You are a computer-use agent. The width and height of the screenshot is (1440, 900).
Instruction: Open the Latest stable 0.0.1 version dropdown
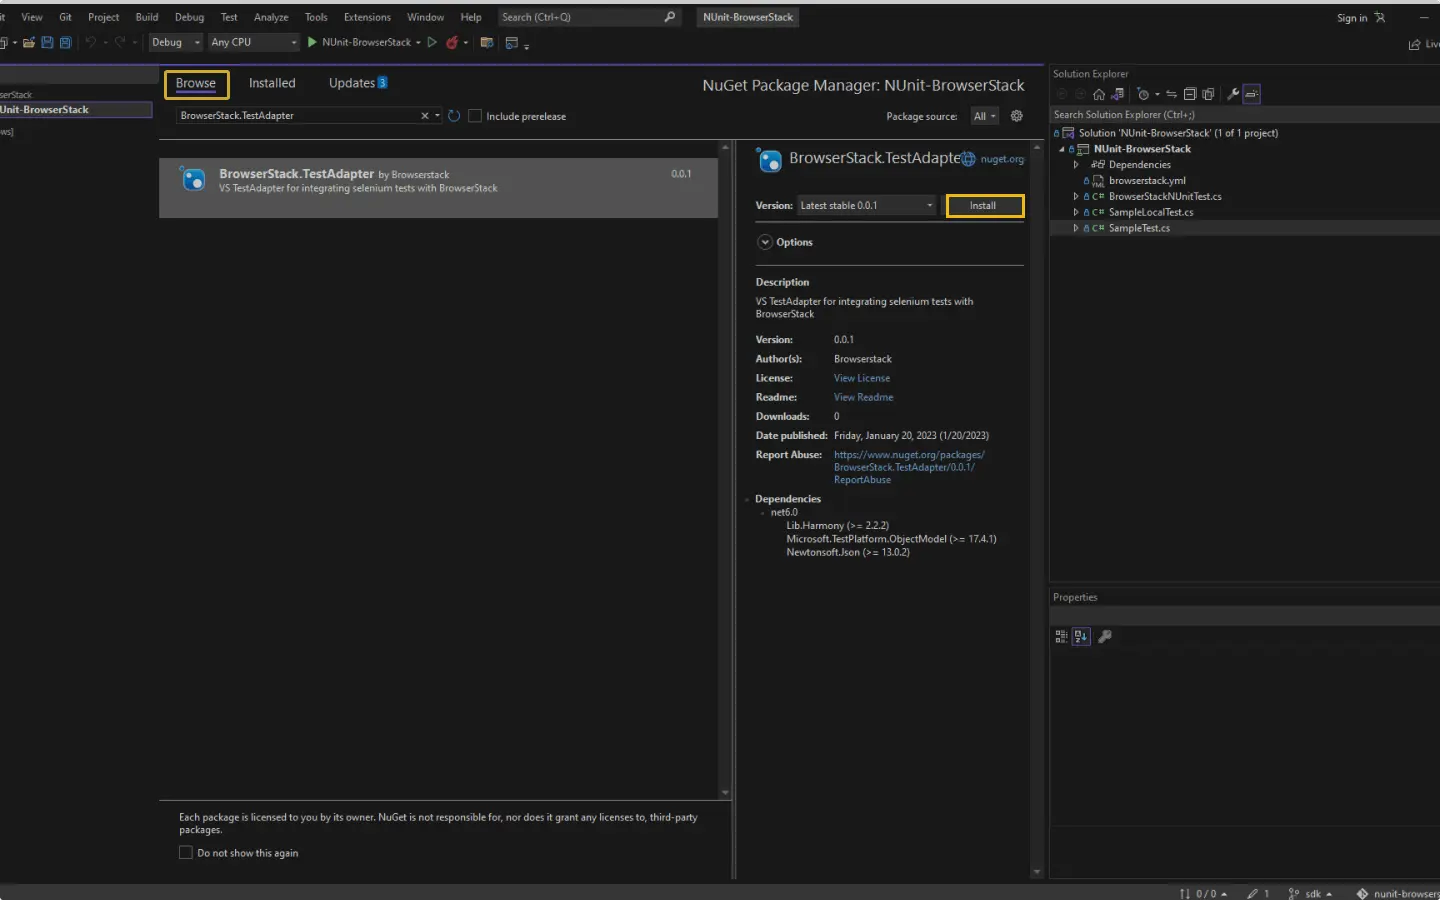[866, 206]
